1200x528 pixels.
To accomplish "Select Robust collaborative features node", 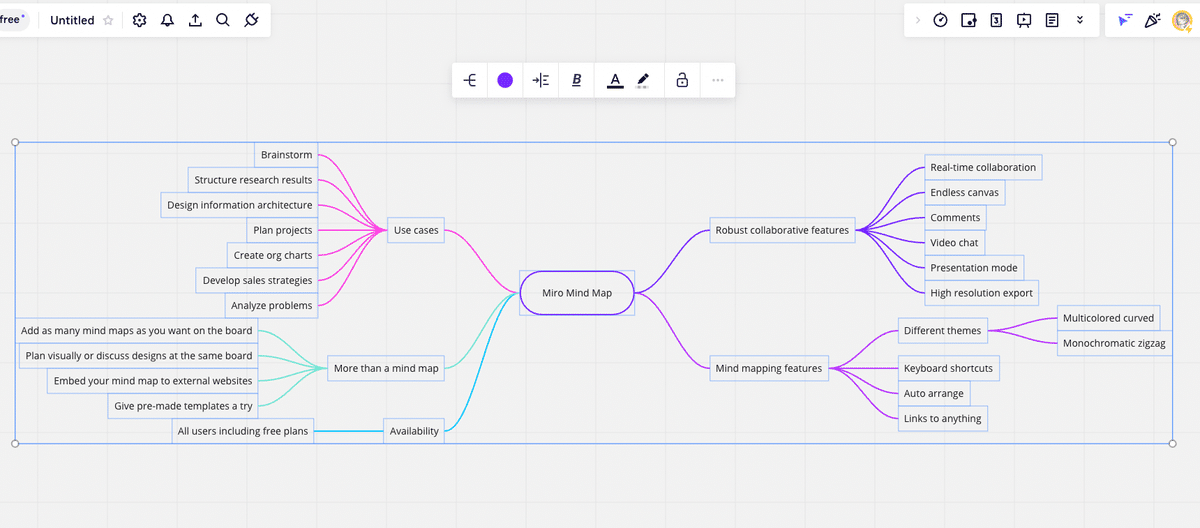I will [x=782, y=230].
